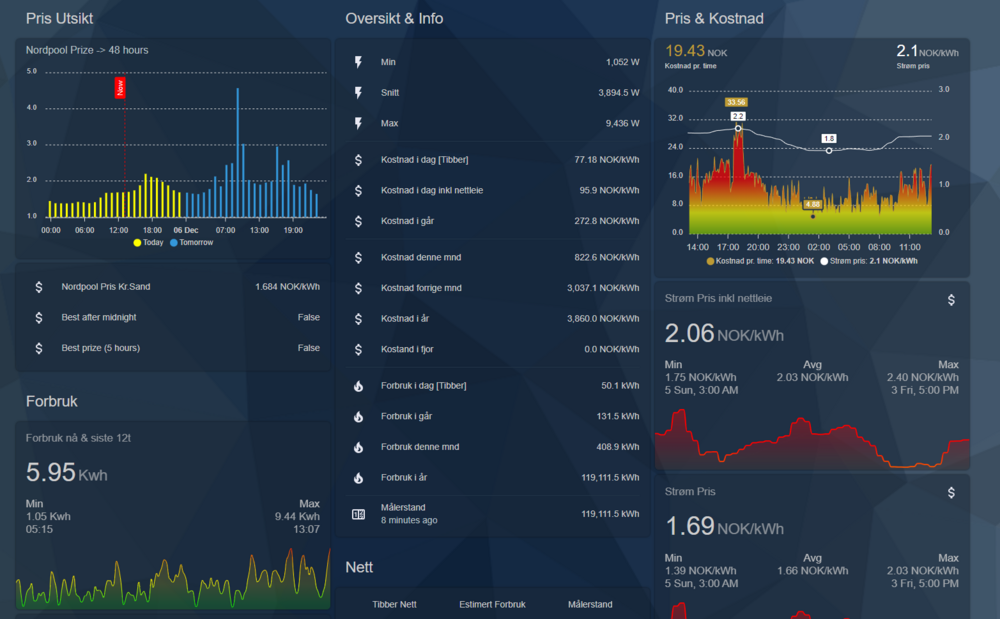
Task: Select the flash icon beside Max
Action: click(x=359, y=124)
